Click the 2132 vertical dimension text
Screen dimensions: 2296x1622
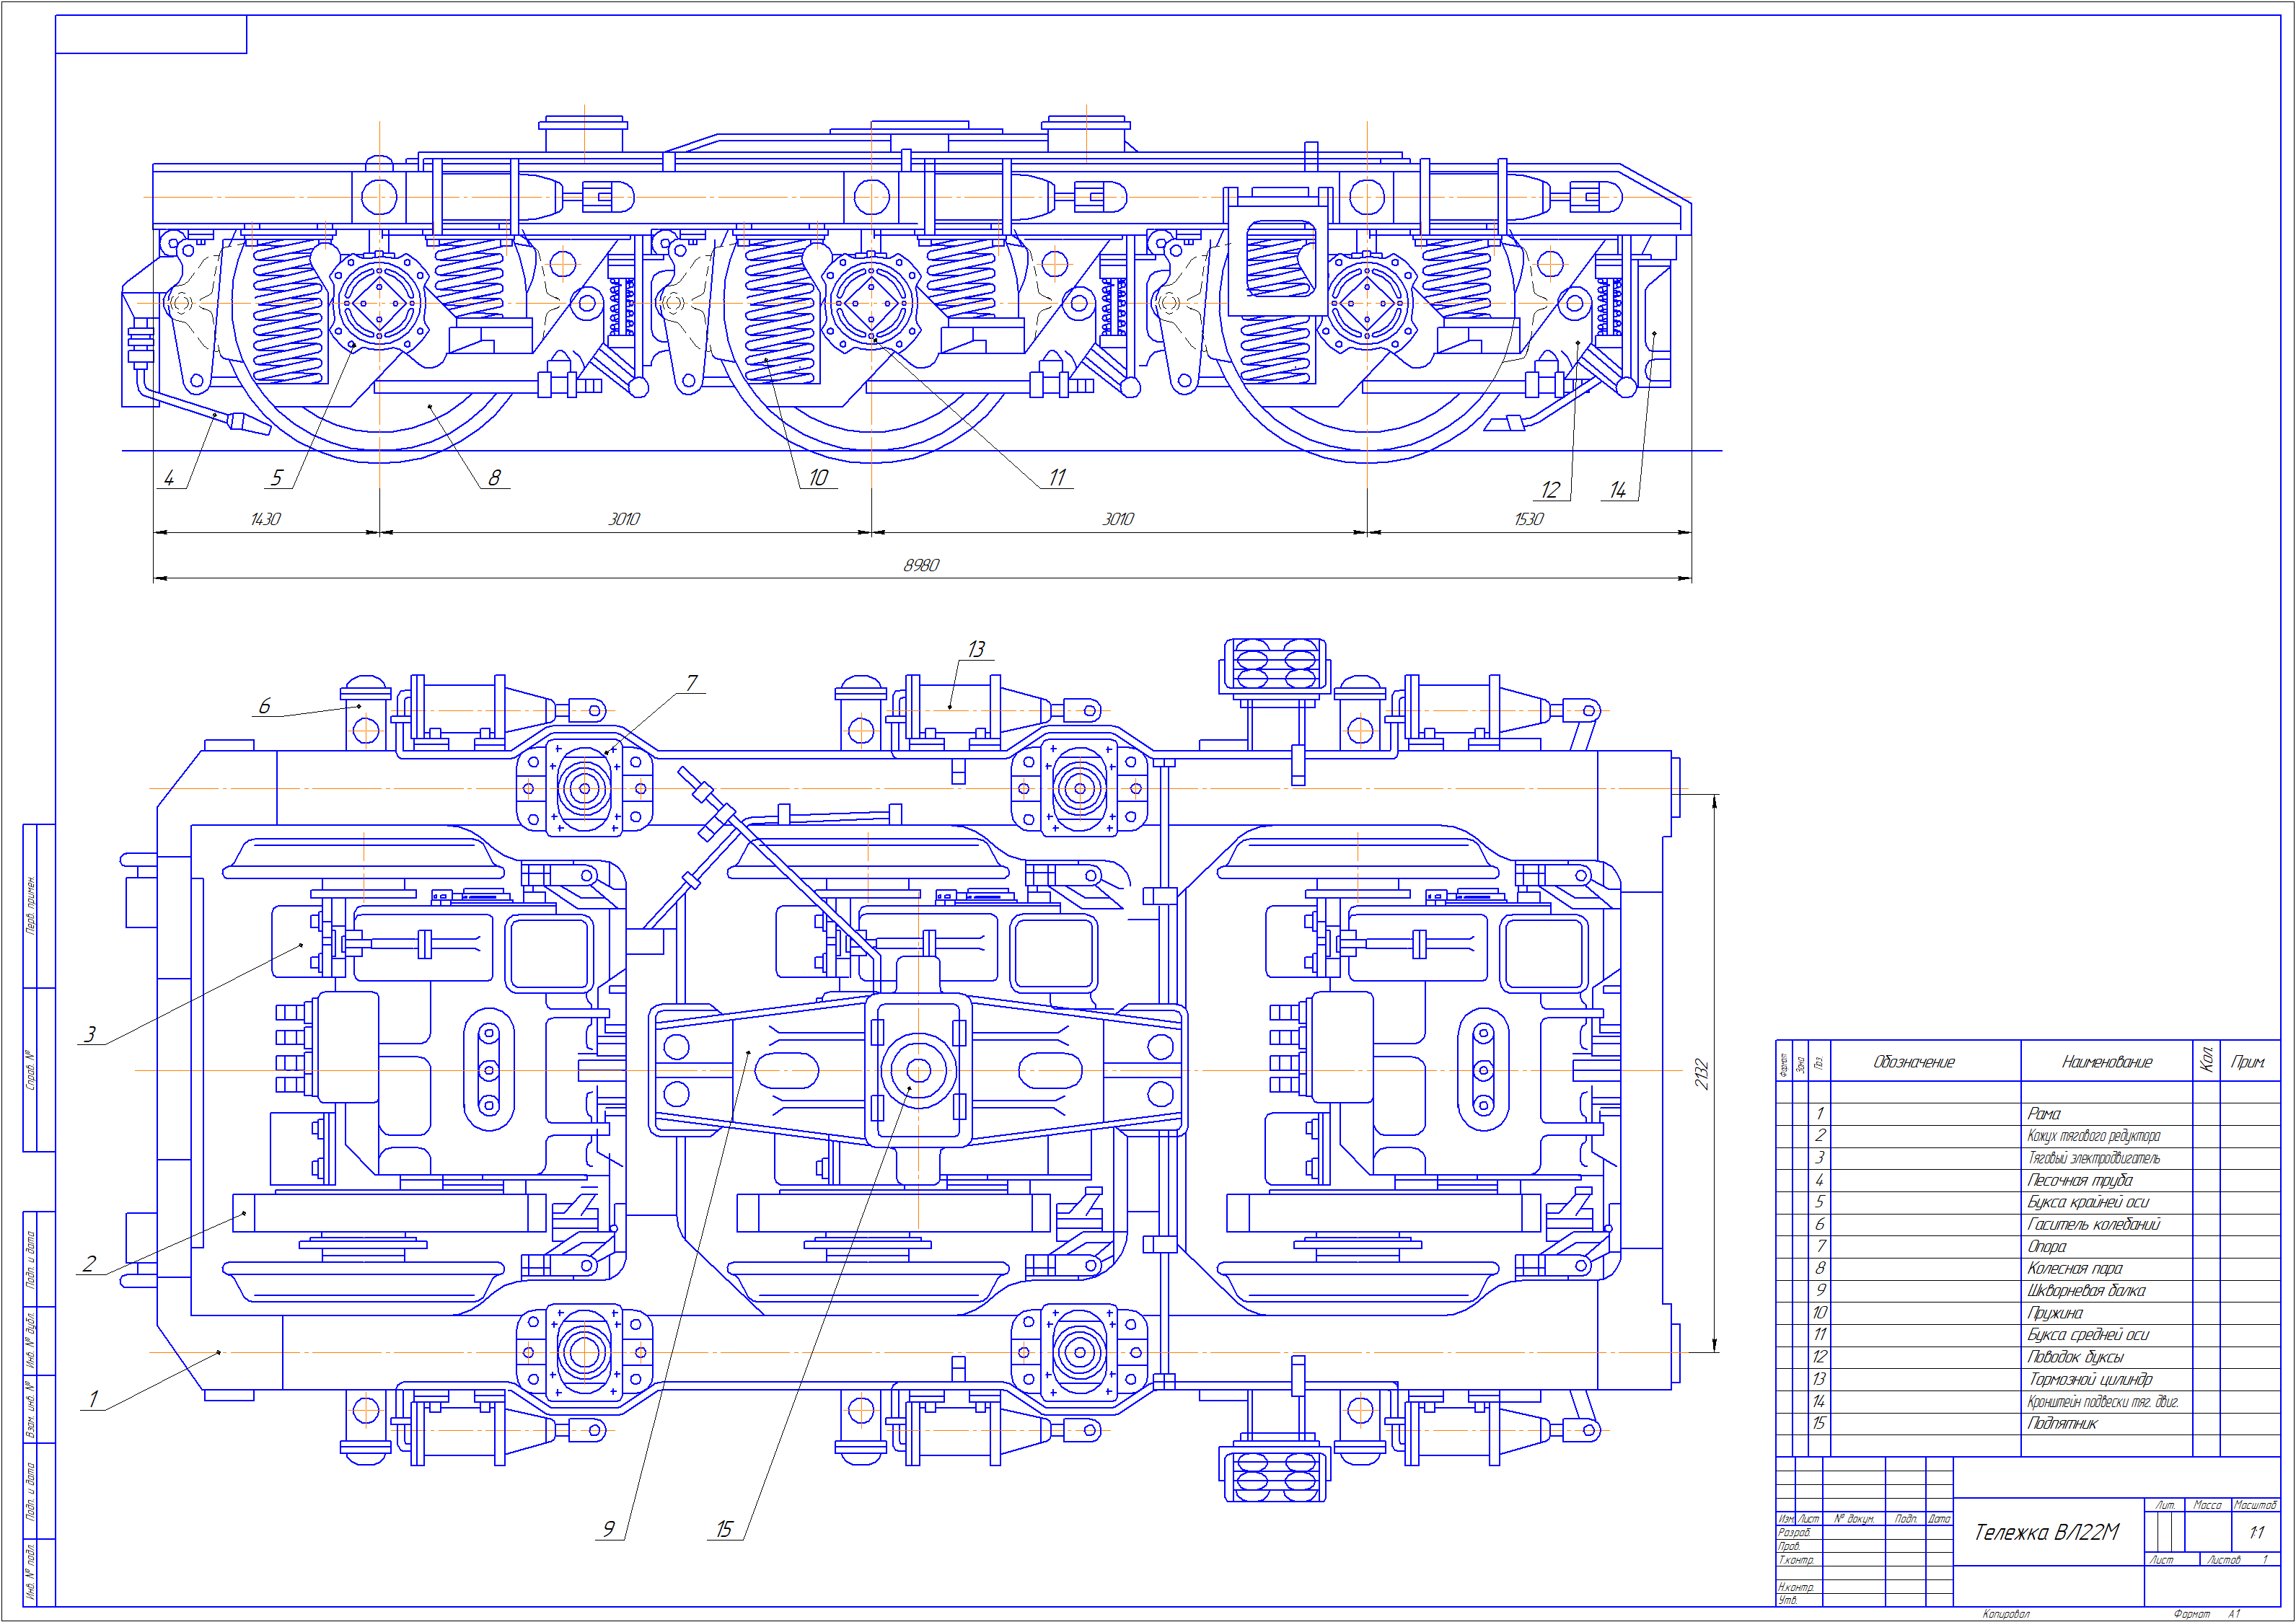pos(1702,1074)
